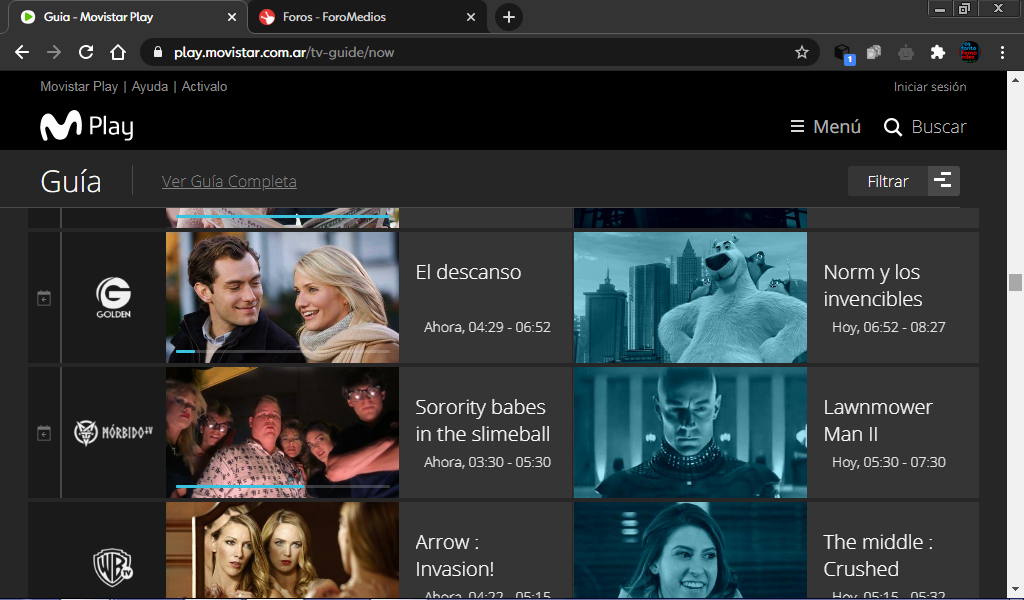
Task: Click the Hoy, 05:30 - 07:30 time
Action: coord(889,462)
